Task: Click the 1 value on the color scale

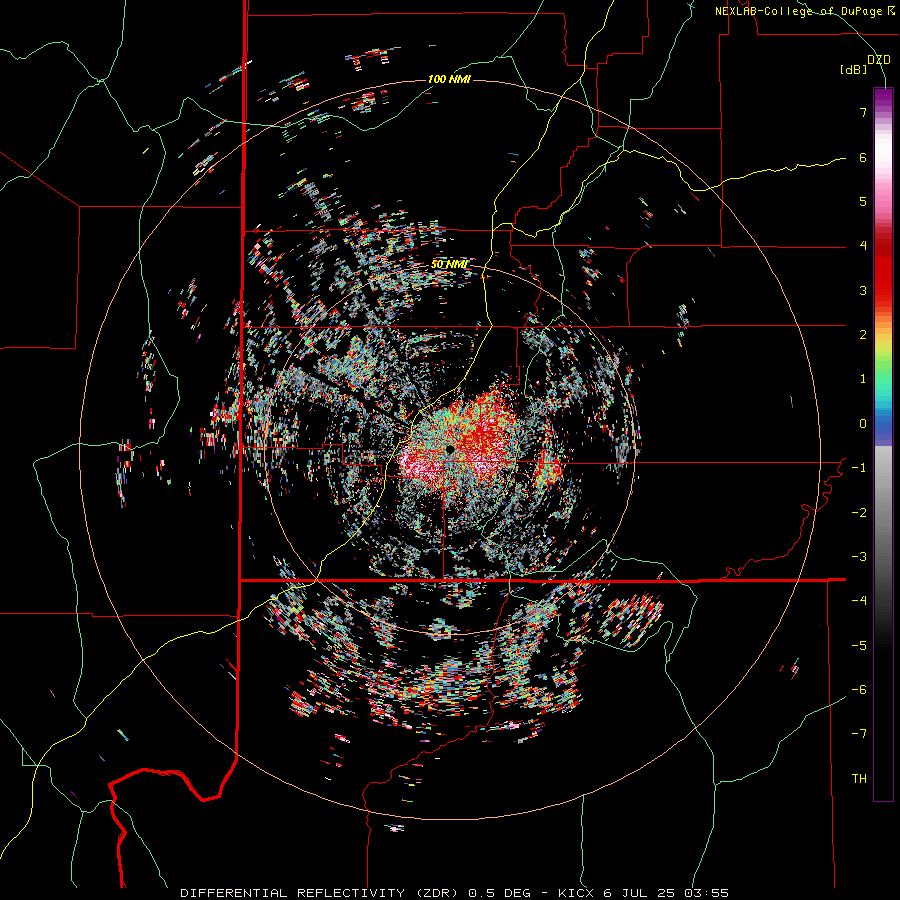Action: pos(863,379)
